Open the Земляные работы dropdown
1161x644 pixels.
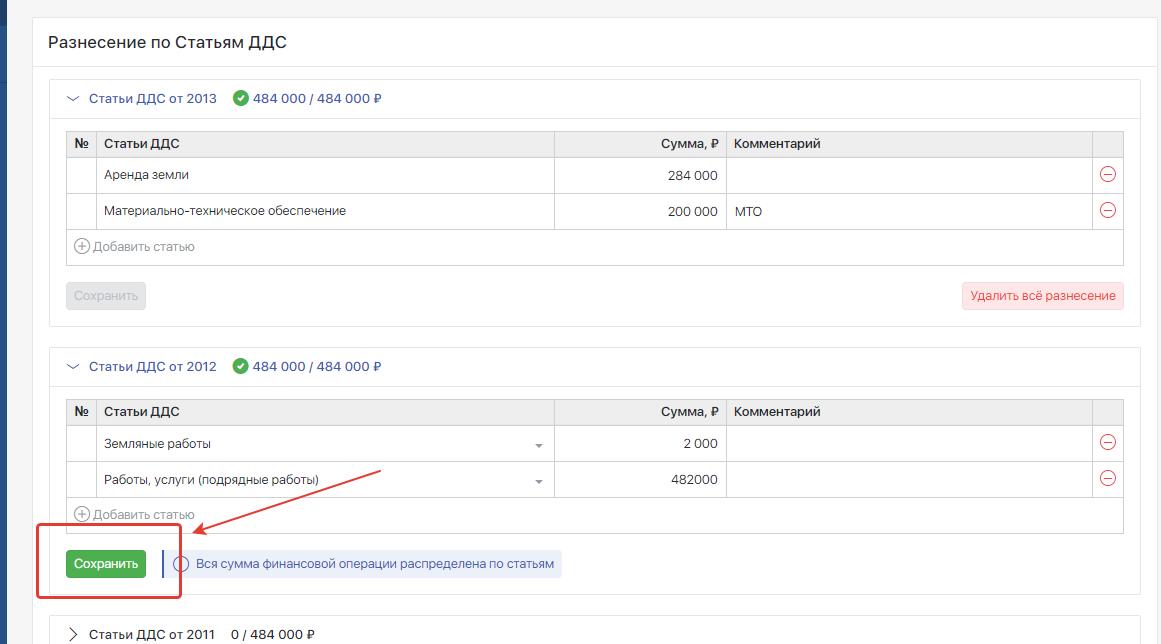538,445
